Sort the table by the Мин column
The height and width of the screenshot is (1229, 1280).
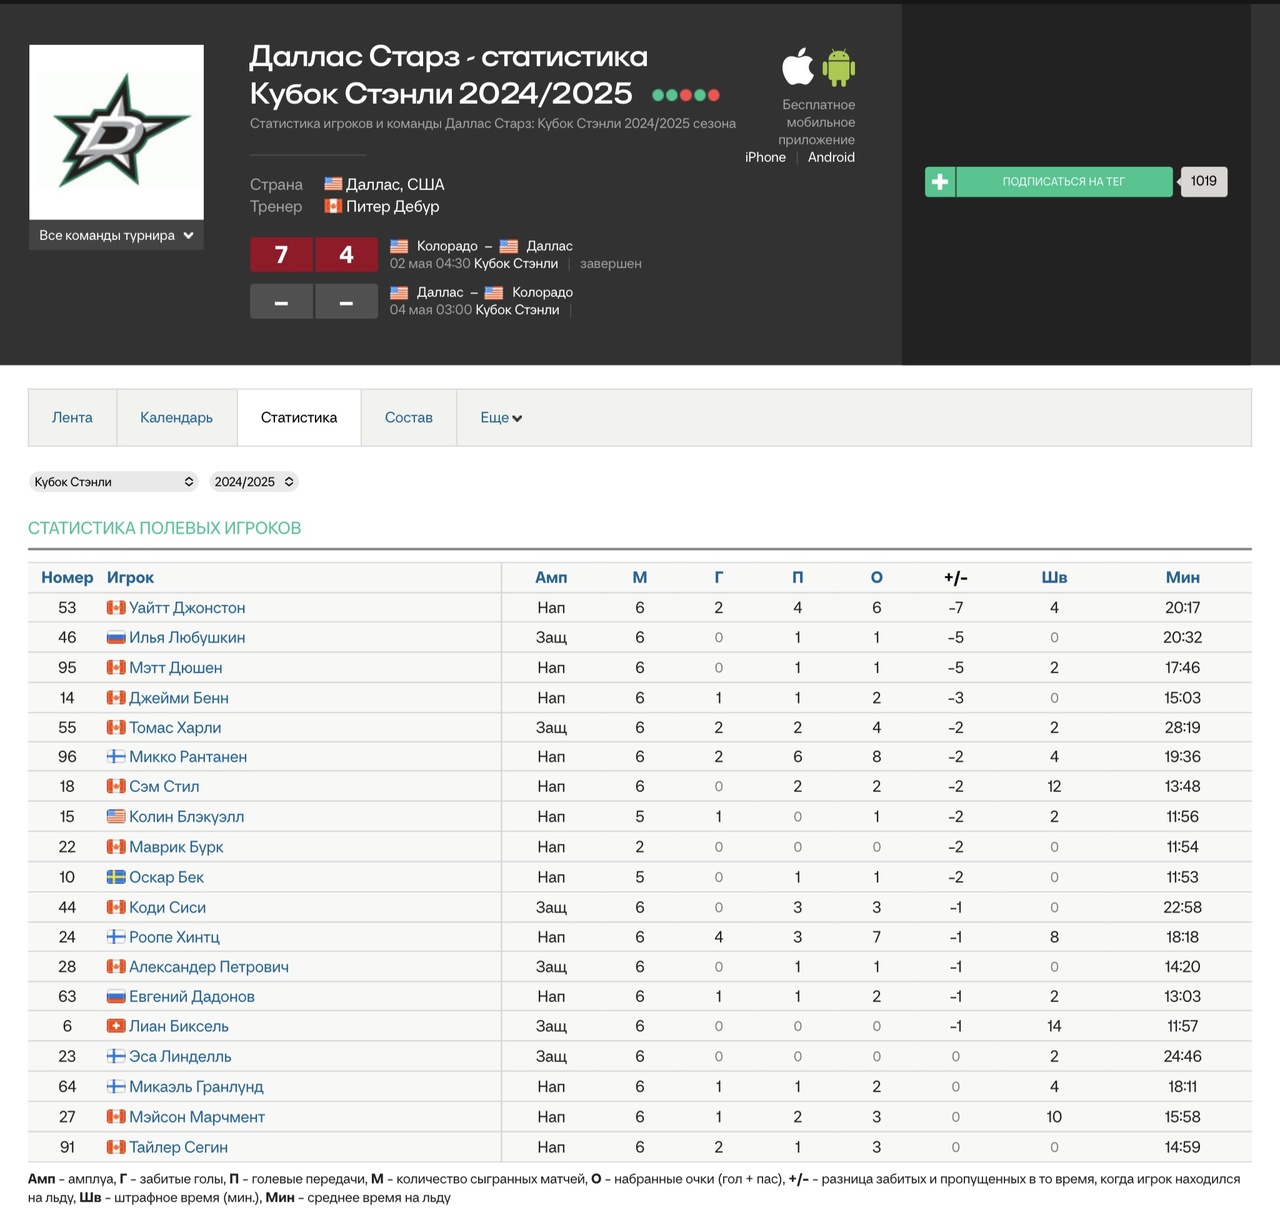1182,578
